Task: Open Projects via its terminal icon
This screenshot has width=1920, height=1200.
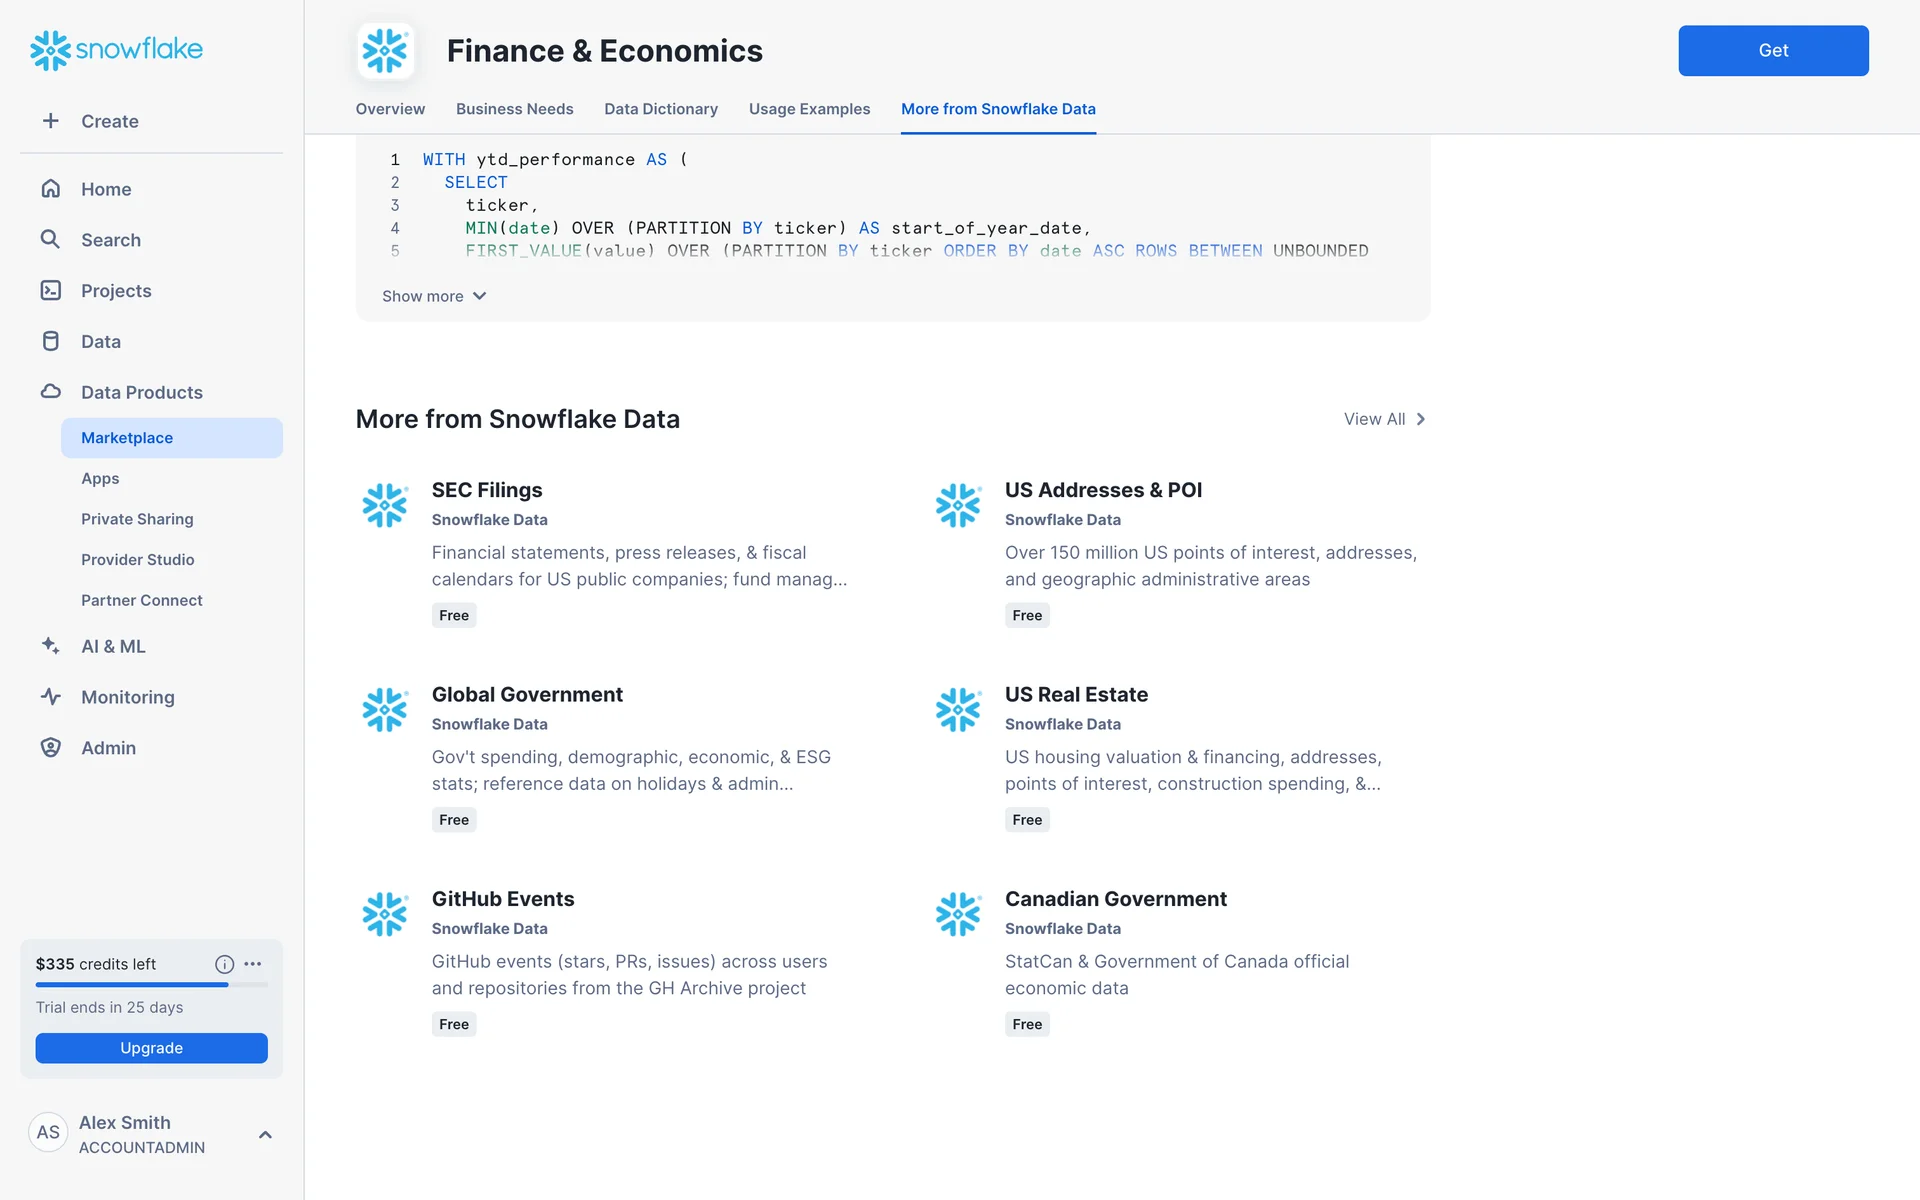Action: coord(51,291)
